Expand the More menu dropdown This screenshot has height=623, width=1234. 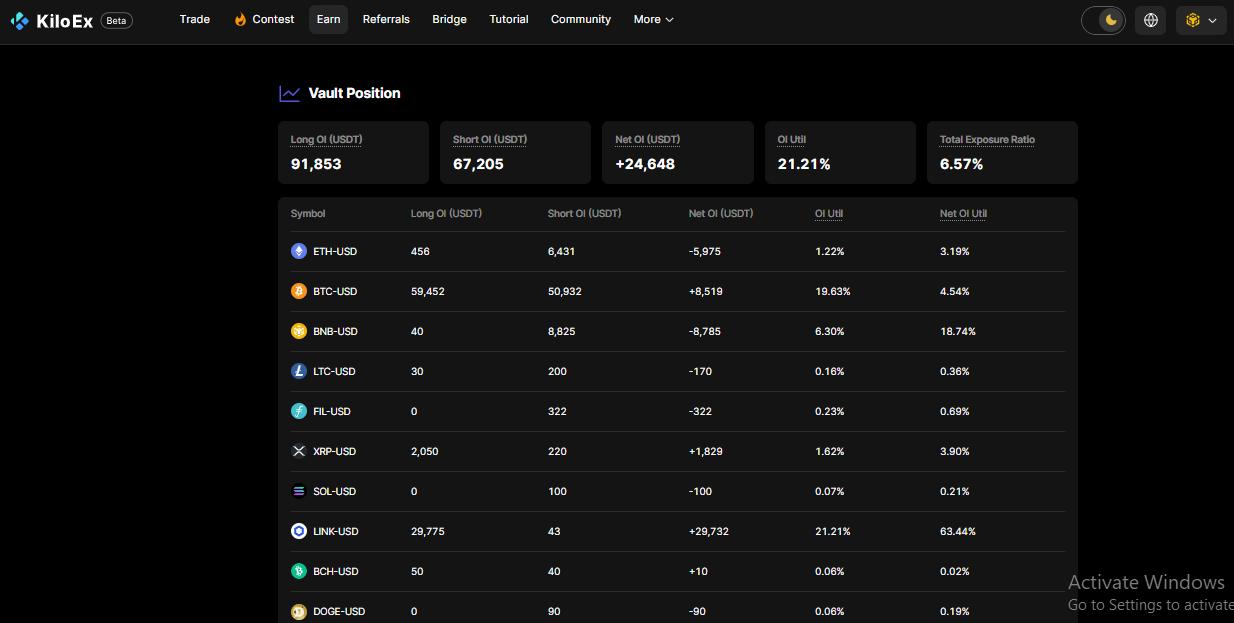(653, 19)
